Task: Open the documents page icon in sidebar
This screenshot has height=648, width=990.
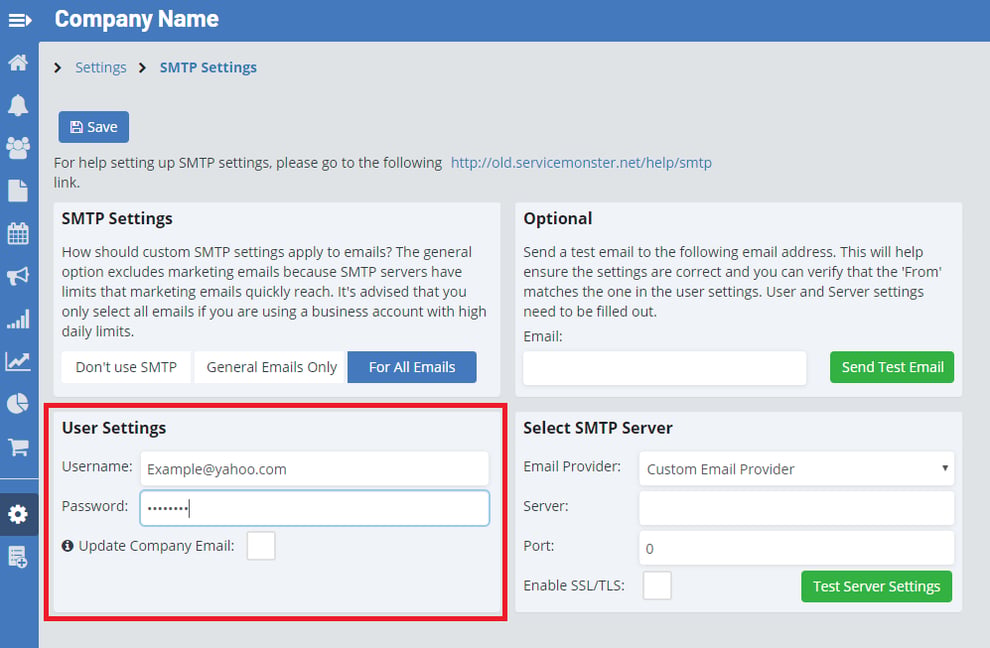Action: (x=18, y=191)
